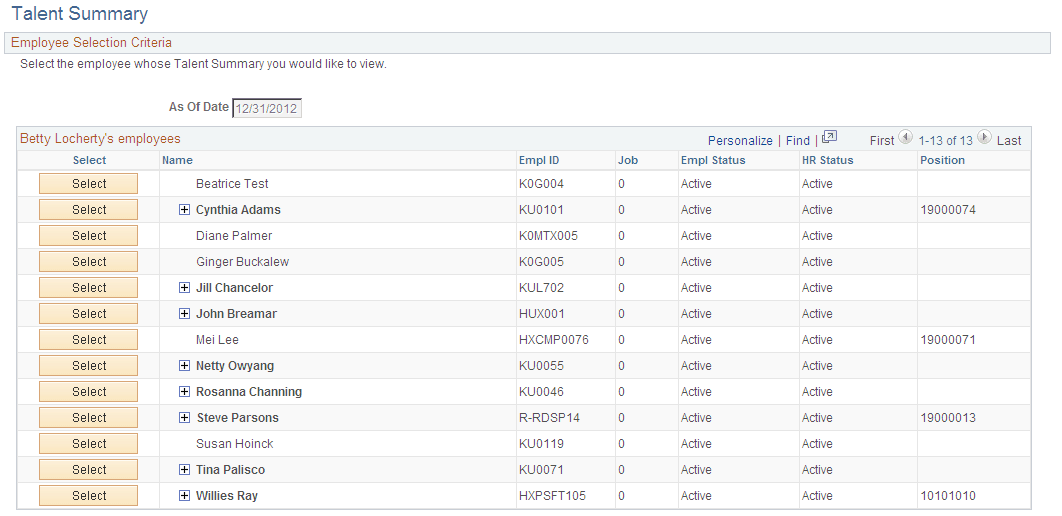The image size is (1062, 516).
Task: Click the As Of Date field
Action: [x=267, y=108]
